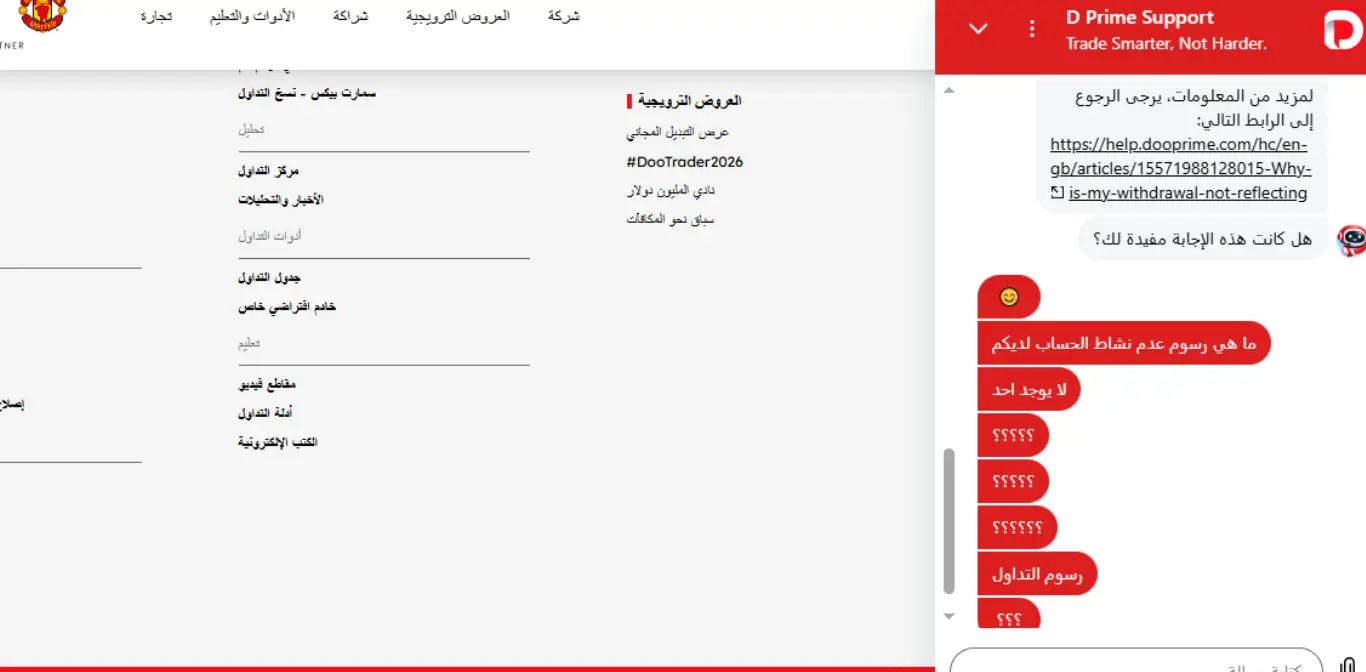Open the مقاطع فيديو link
Image resolution: width=1366 pixels, height=672 pixels.
(267, 385)
